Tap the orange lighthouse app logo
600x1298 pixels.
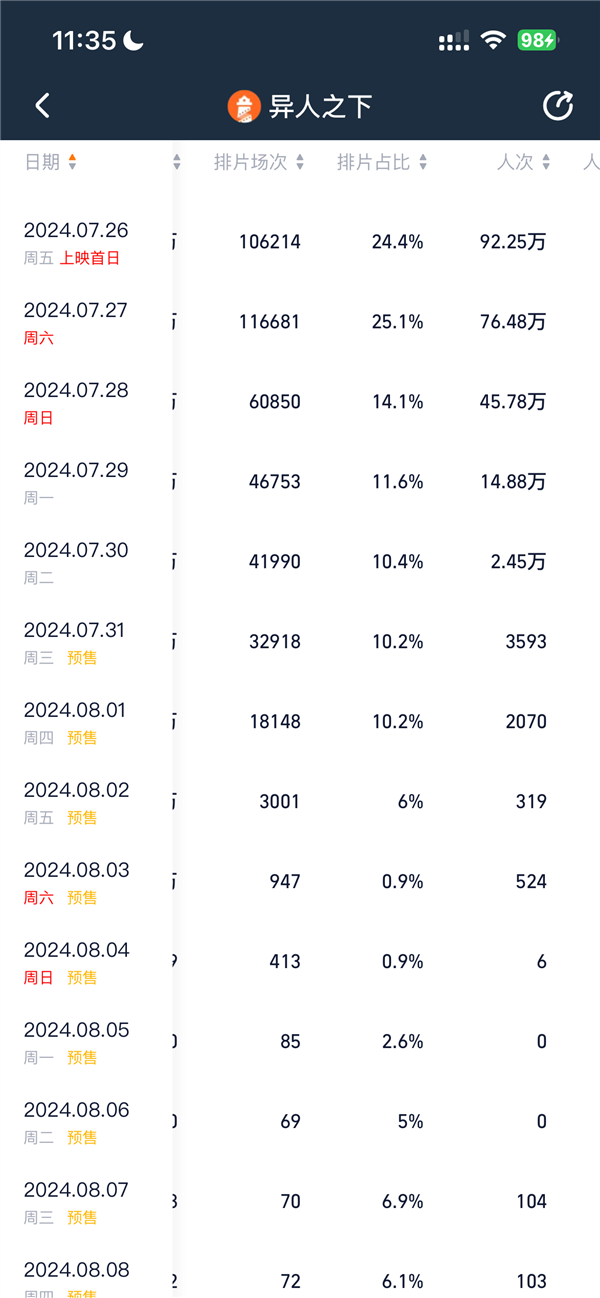coord(244,106)
